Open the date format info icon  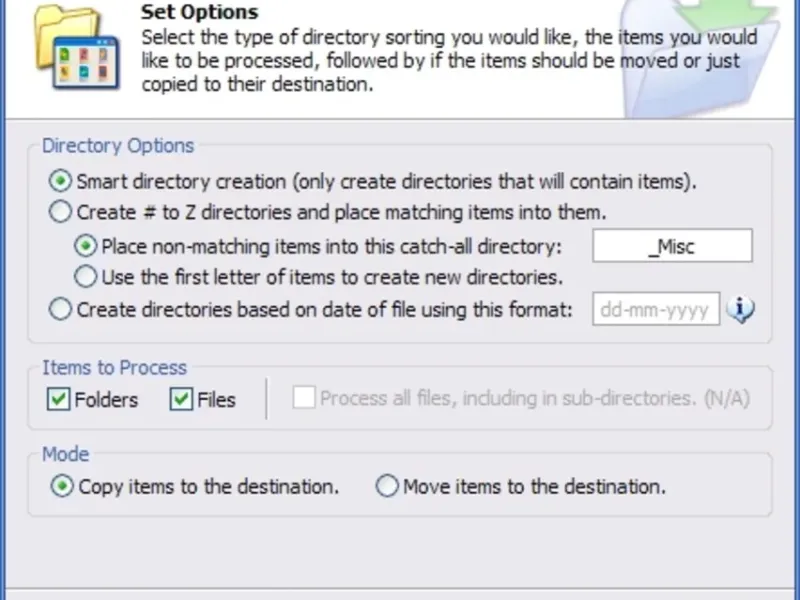(x=740, y=310)
